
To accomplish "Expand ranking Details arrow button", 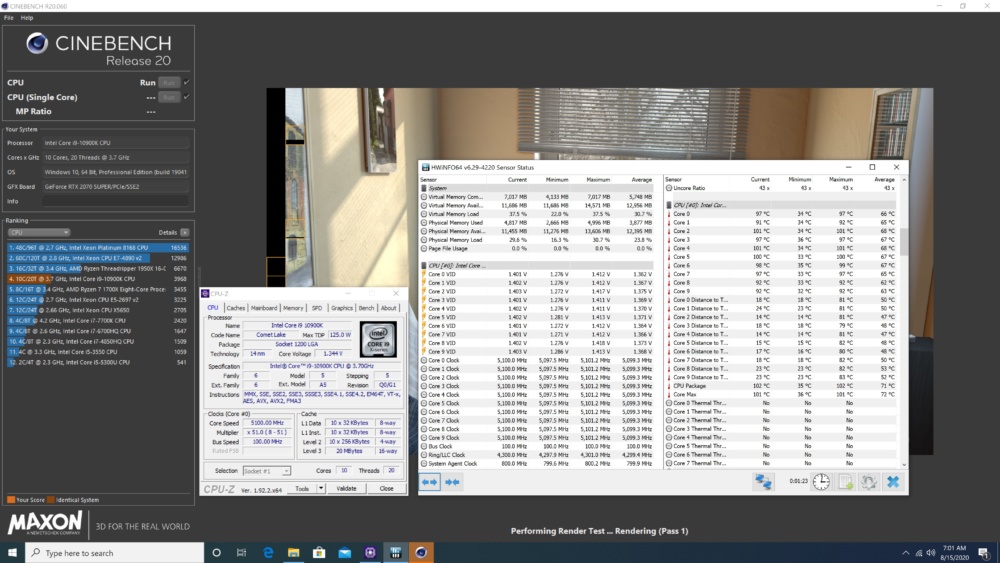I will [x=184, y=233].
